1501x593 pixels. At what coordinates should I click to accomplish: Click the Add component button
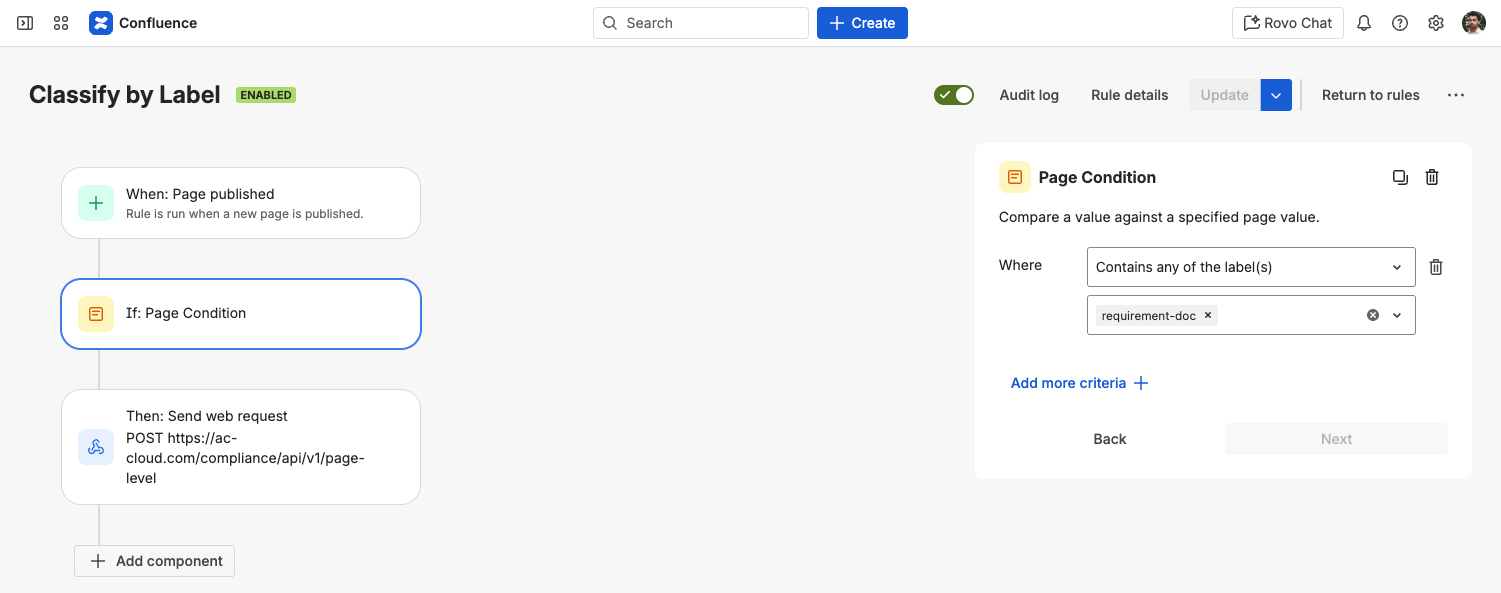point(155,561)
